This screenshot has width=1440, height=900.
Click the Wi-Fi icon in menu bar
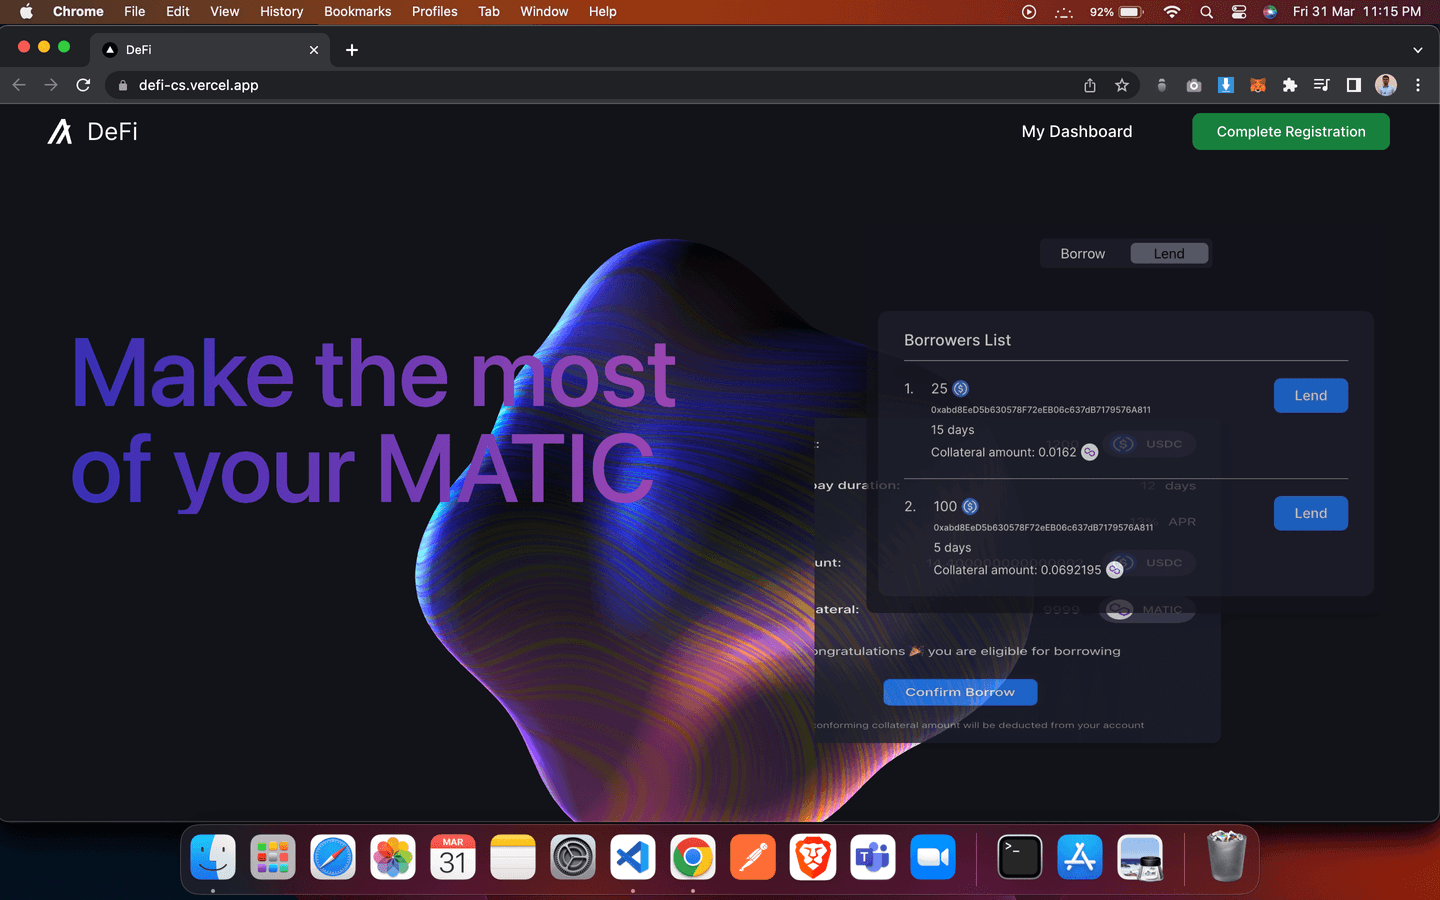(x=1172, y=12)
